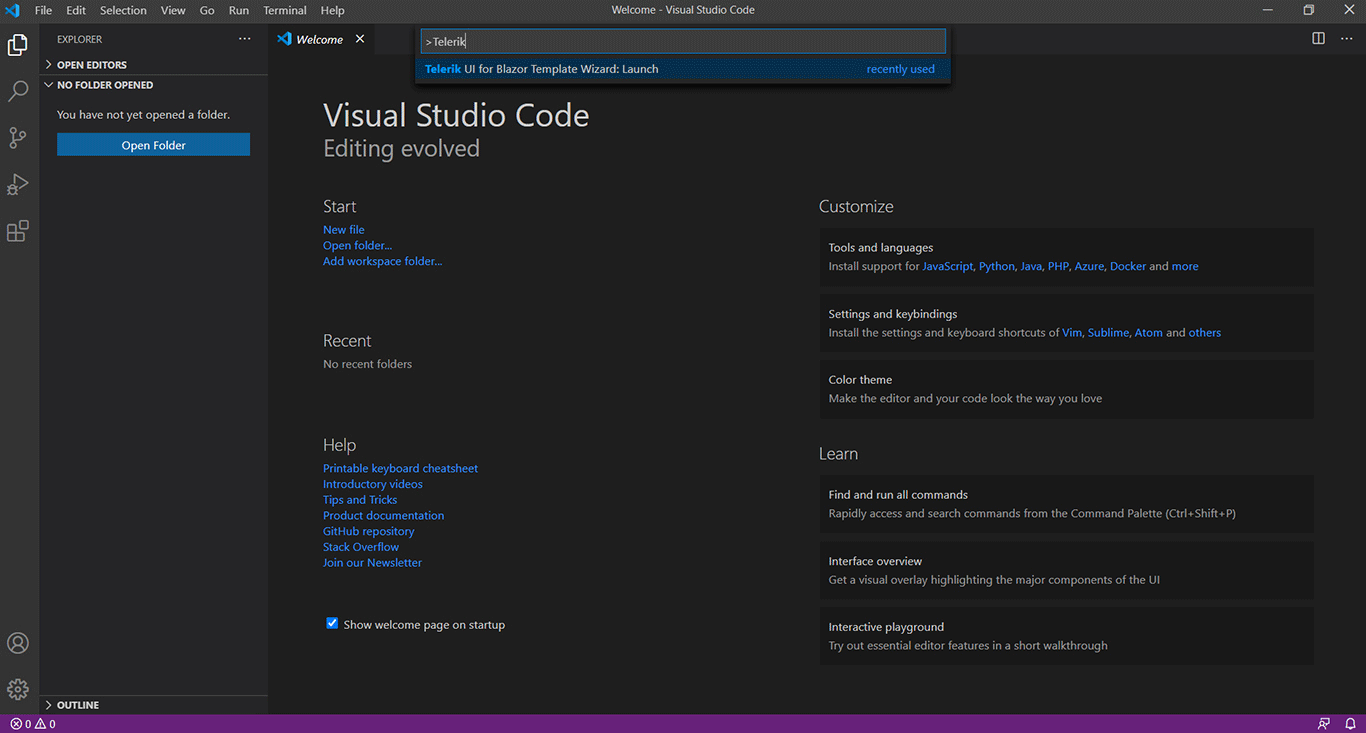Viewport: 1366px width, 733px height.
Task: Open the Selection menu
Action: click(123, 10)
